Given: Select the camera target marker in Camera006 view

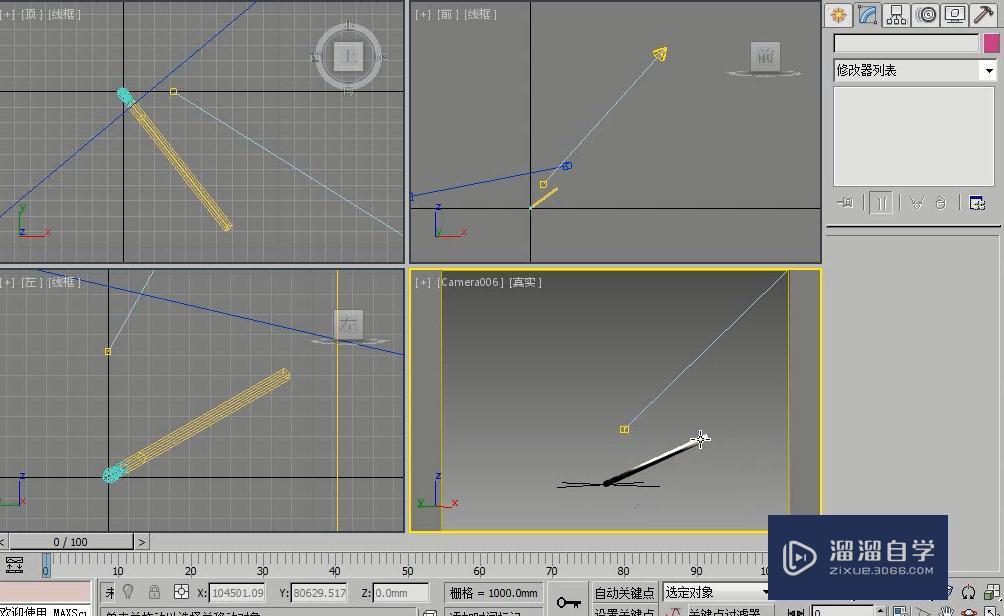Looking at the screenshot, I should click(x=624, y=429).
